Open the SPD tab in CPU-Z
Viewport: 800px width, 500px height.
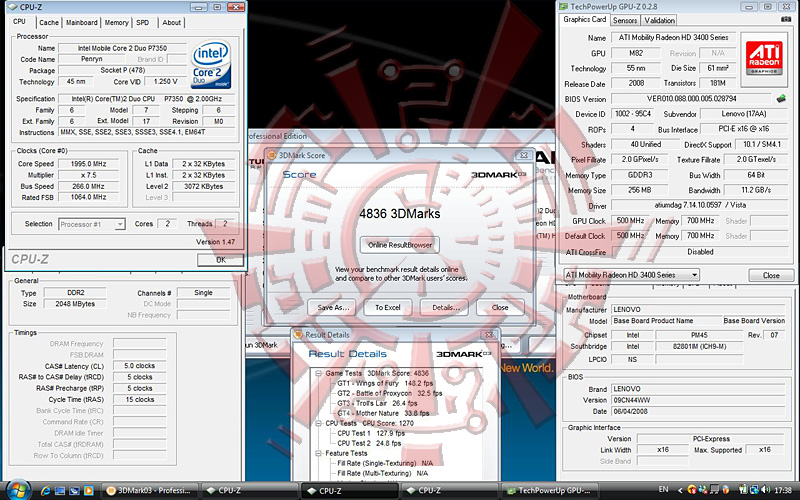tap(143, 22)
